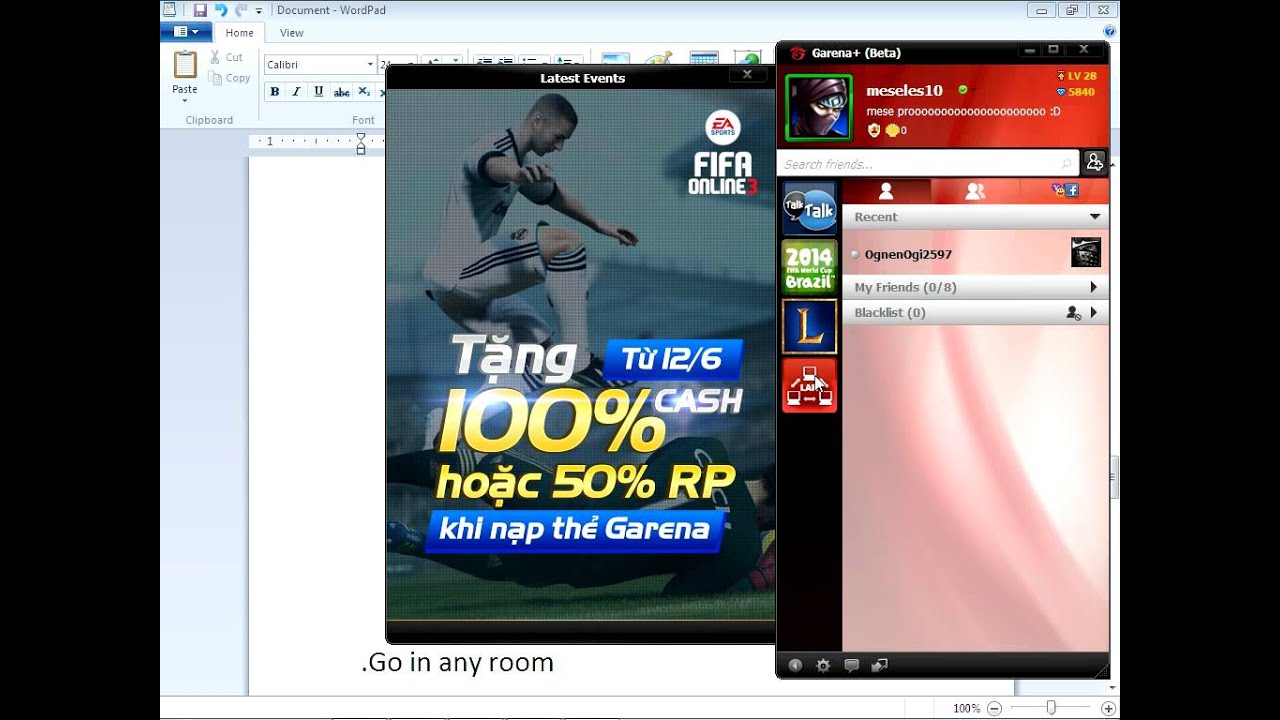The width and height of the screenshot is (1280, 720).
Task: Click the Garena flame logo in the title bar
Action: (797, 53)
